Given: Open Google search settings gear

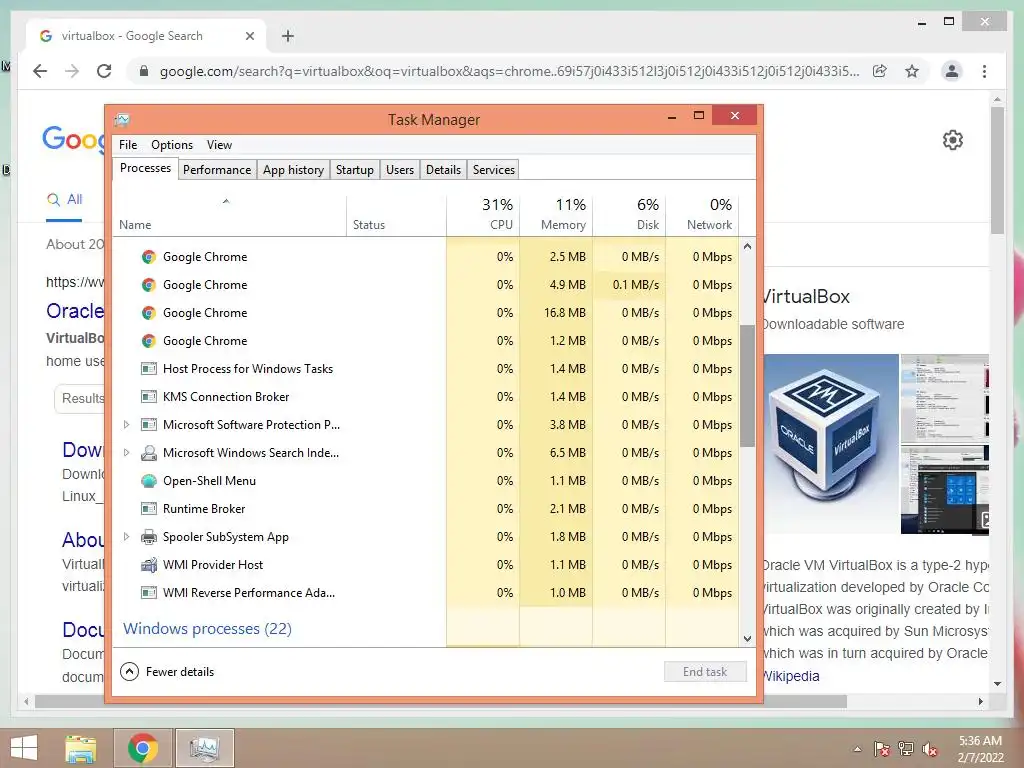Looking at the screenshot, I should (x=953, y=140).
